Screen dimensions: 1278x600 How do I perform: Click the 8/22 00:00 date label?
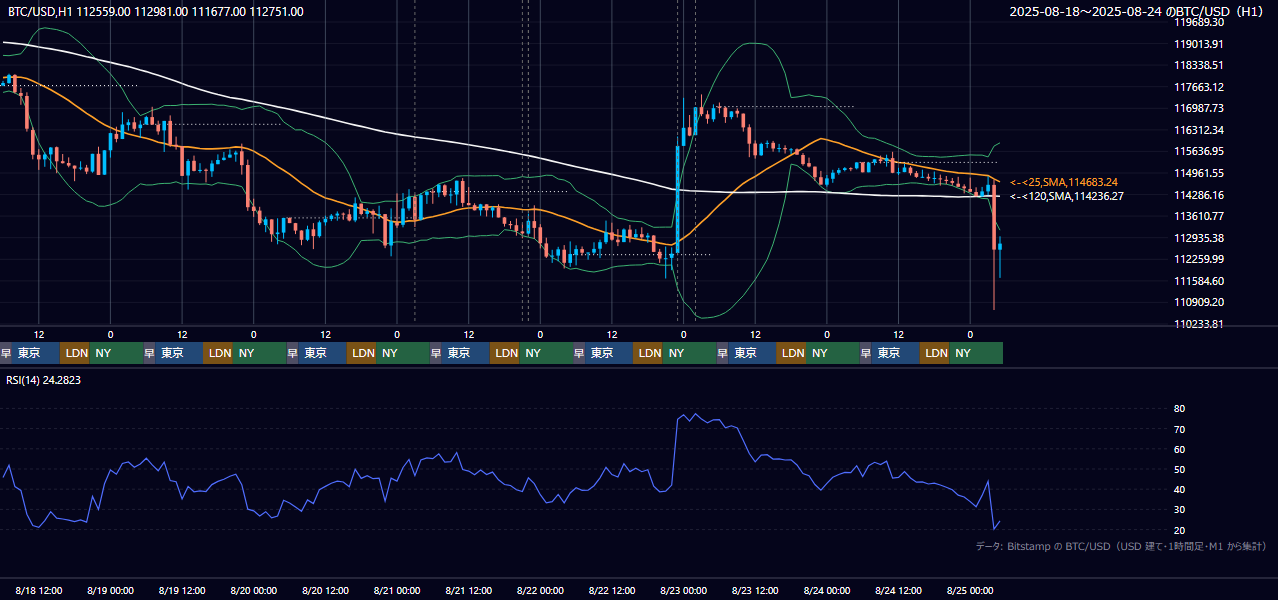[x=541, y=590]
